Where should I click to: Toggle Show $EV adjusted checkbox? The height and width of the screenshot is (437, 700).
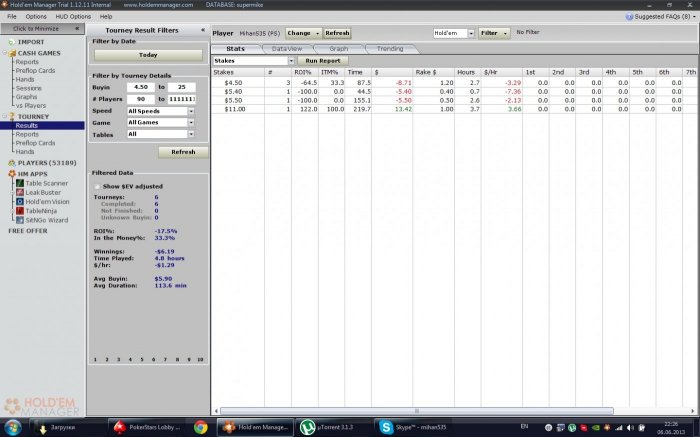(97, 187)
